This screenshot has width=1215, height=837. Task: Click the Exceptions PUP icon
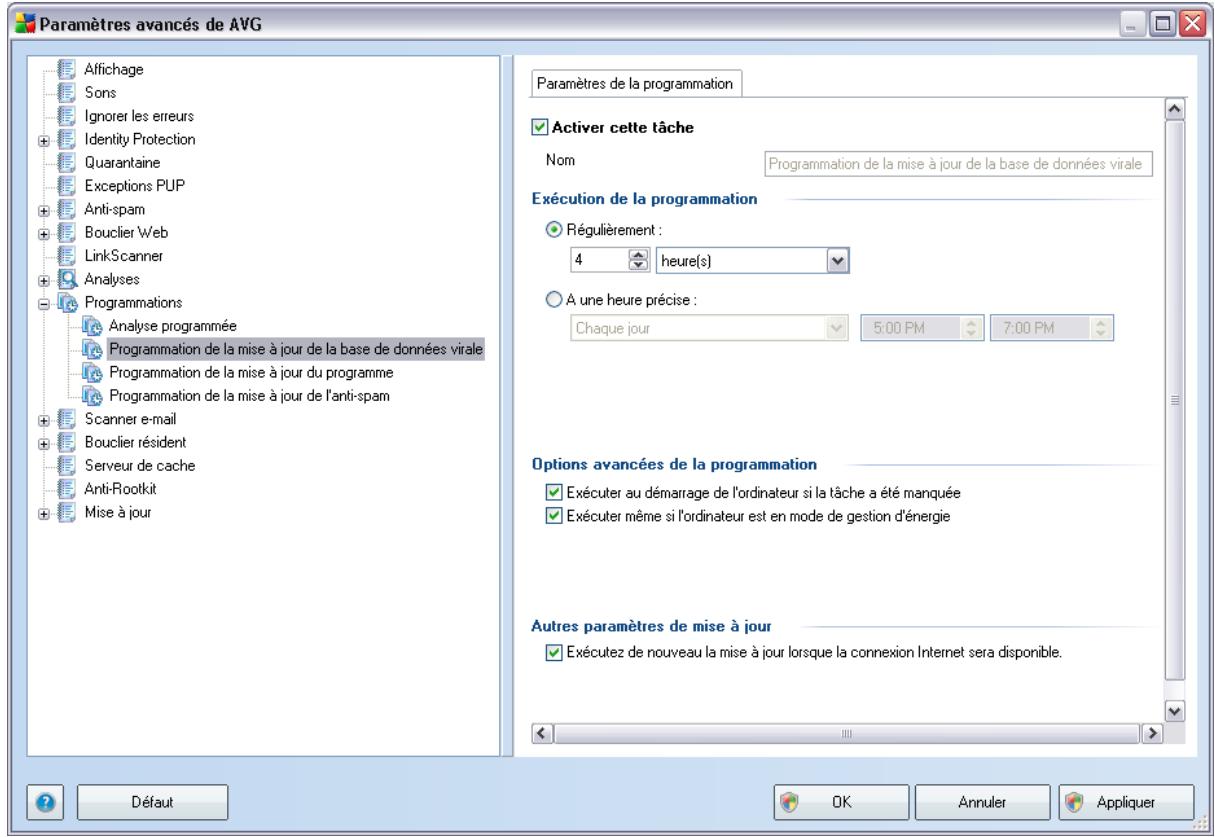[x=67, y=186]
